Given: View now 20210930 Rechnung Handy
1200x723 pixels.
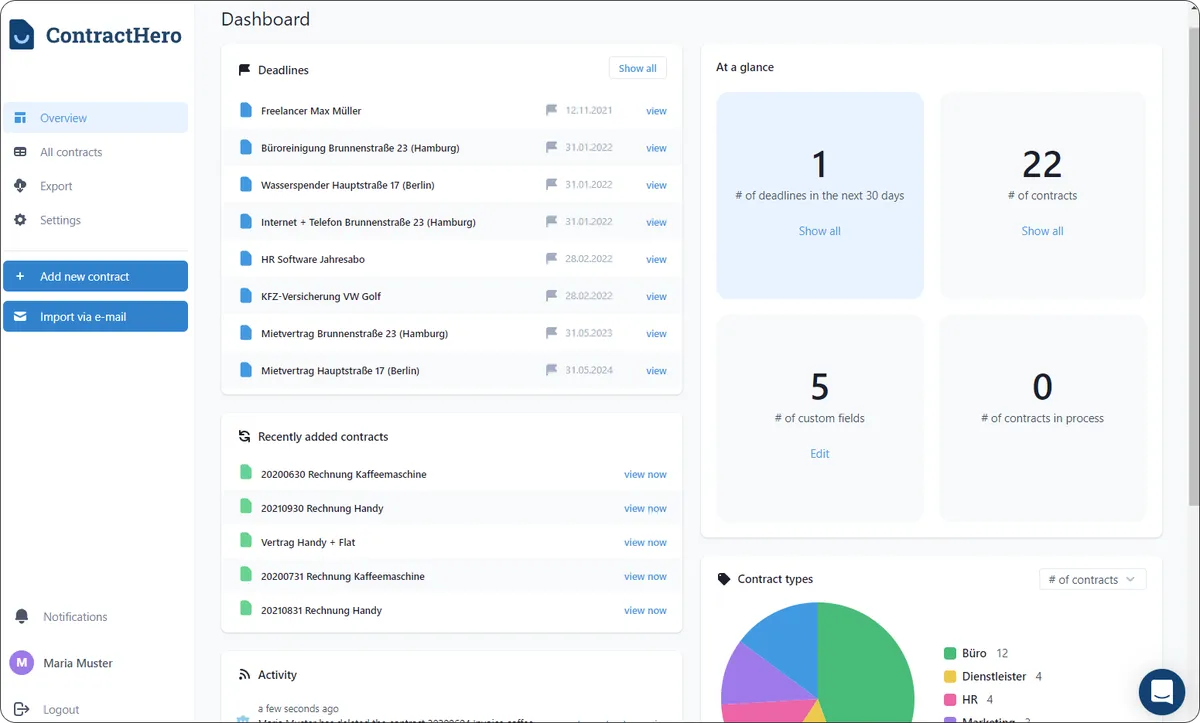Looking at the screenshot, I should click(645, 509).
